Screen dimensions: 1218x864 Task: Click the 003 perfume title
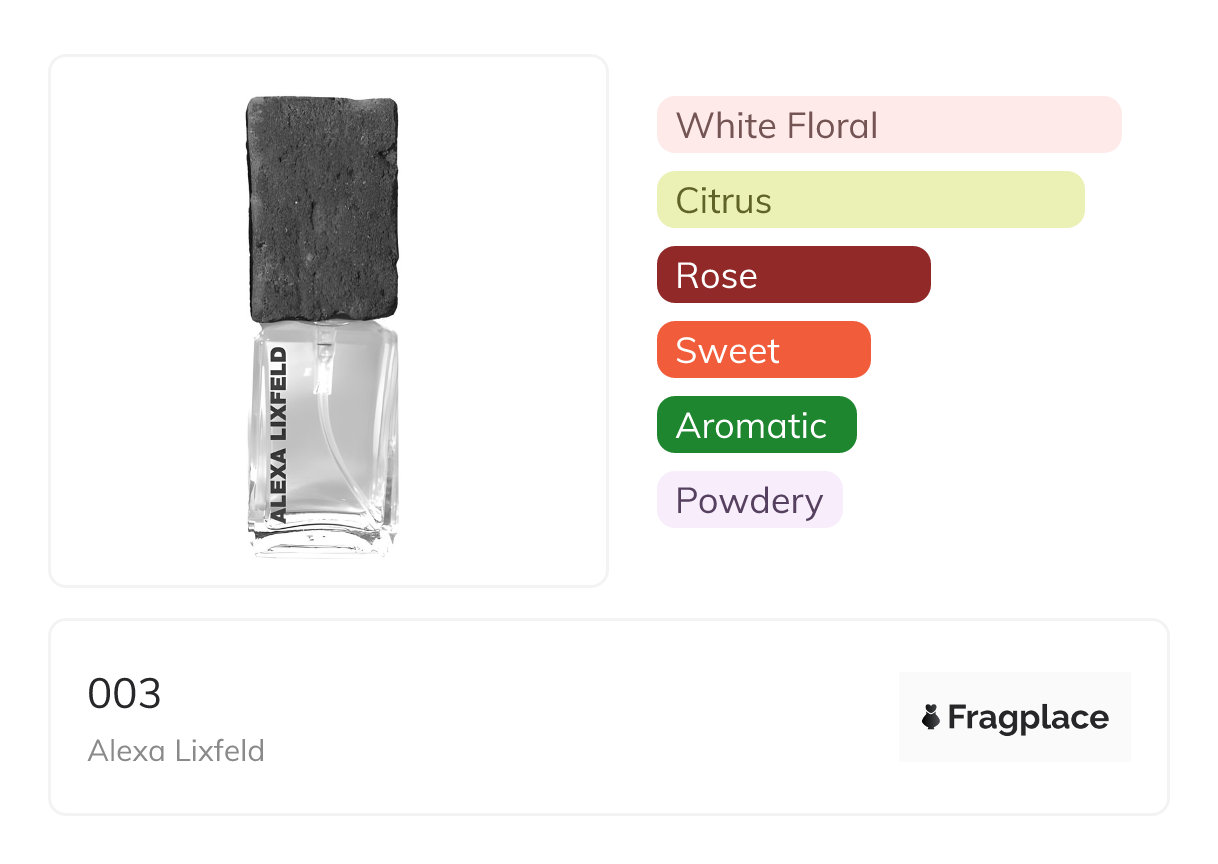(124, 694)
